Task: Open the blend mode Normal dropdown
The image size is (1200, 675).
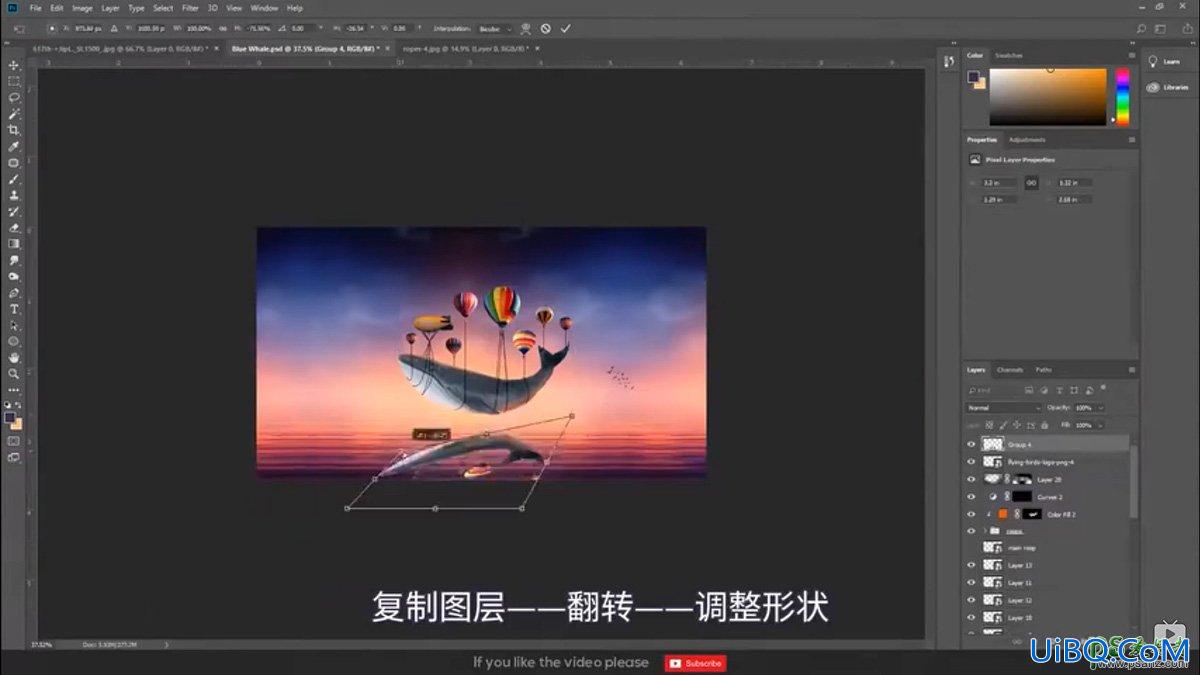Action: tap(1004, 408)
